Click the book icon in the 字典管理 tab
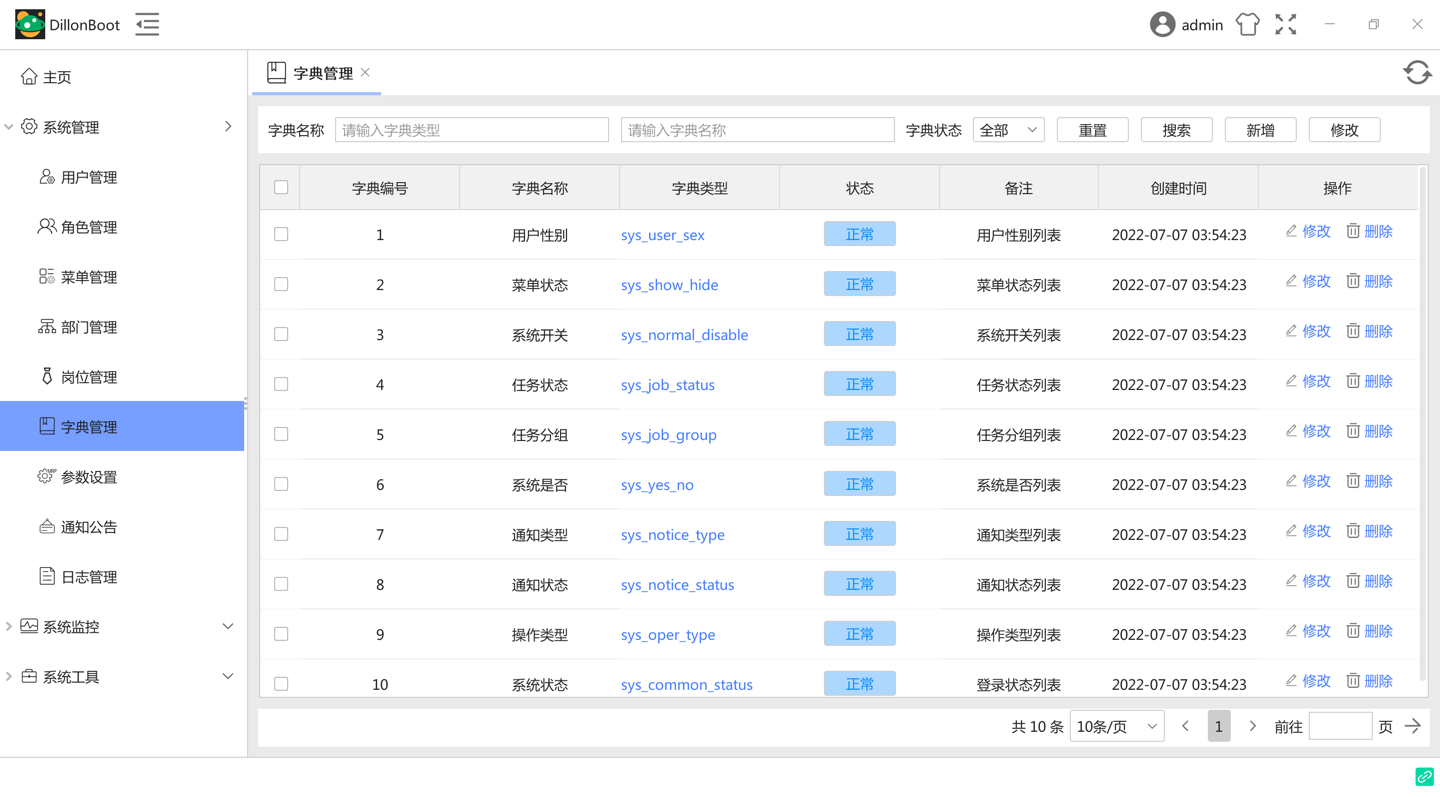The image size is (1440, 797). [276, 72]
